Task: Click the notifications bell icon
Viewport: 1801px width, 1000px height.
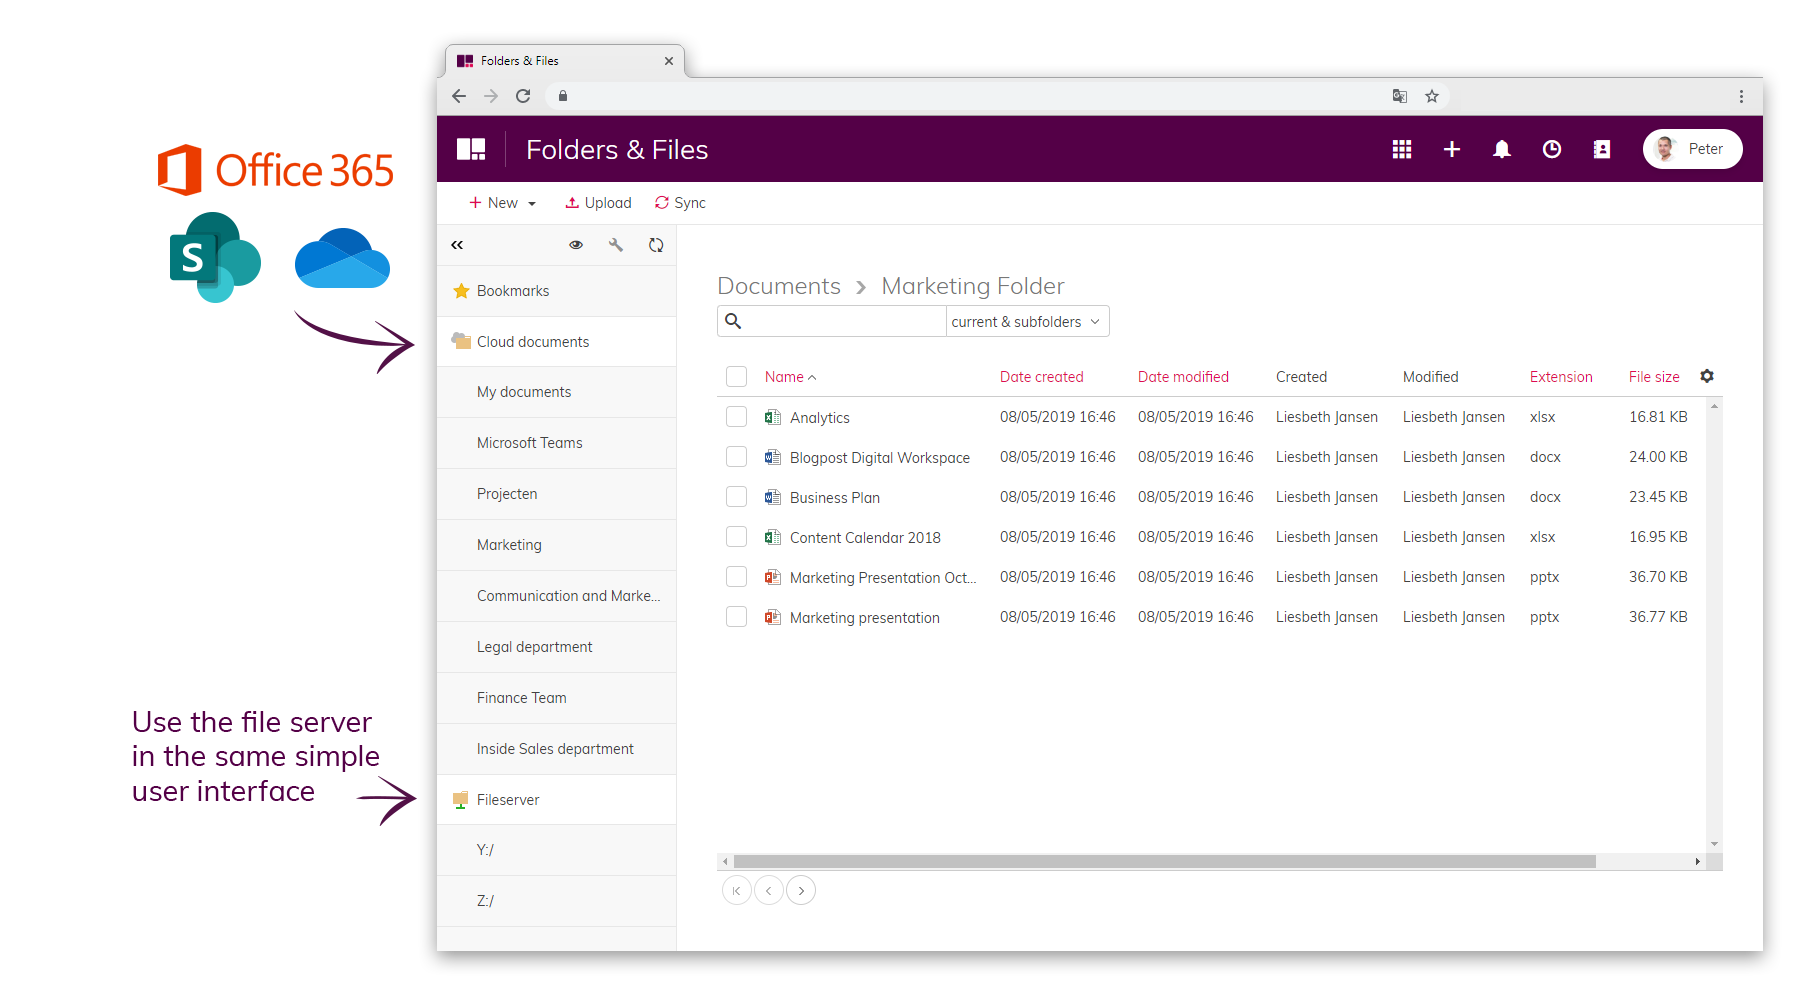Action: pos(1501,149)
